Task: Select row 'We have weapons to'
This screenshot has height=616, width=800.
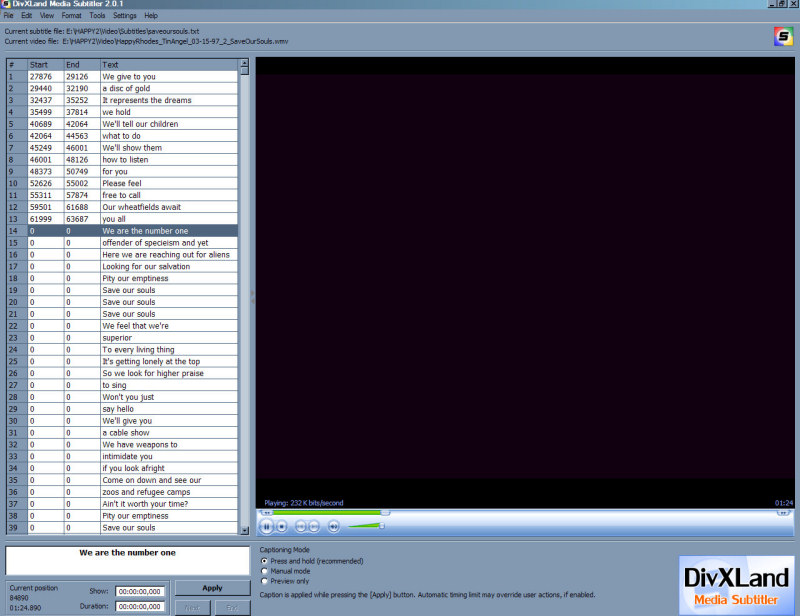Action: pos(122,445)
